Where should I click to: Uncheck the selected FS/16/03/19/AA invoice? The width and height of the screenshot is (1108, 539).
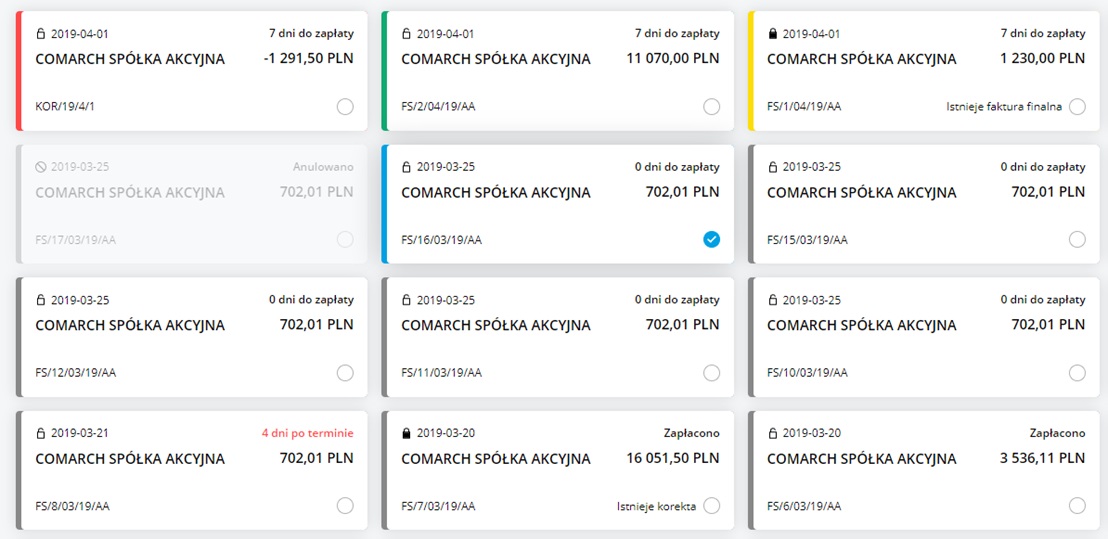pos(711,239)
